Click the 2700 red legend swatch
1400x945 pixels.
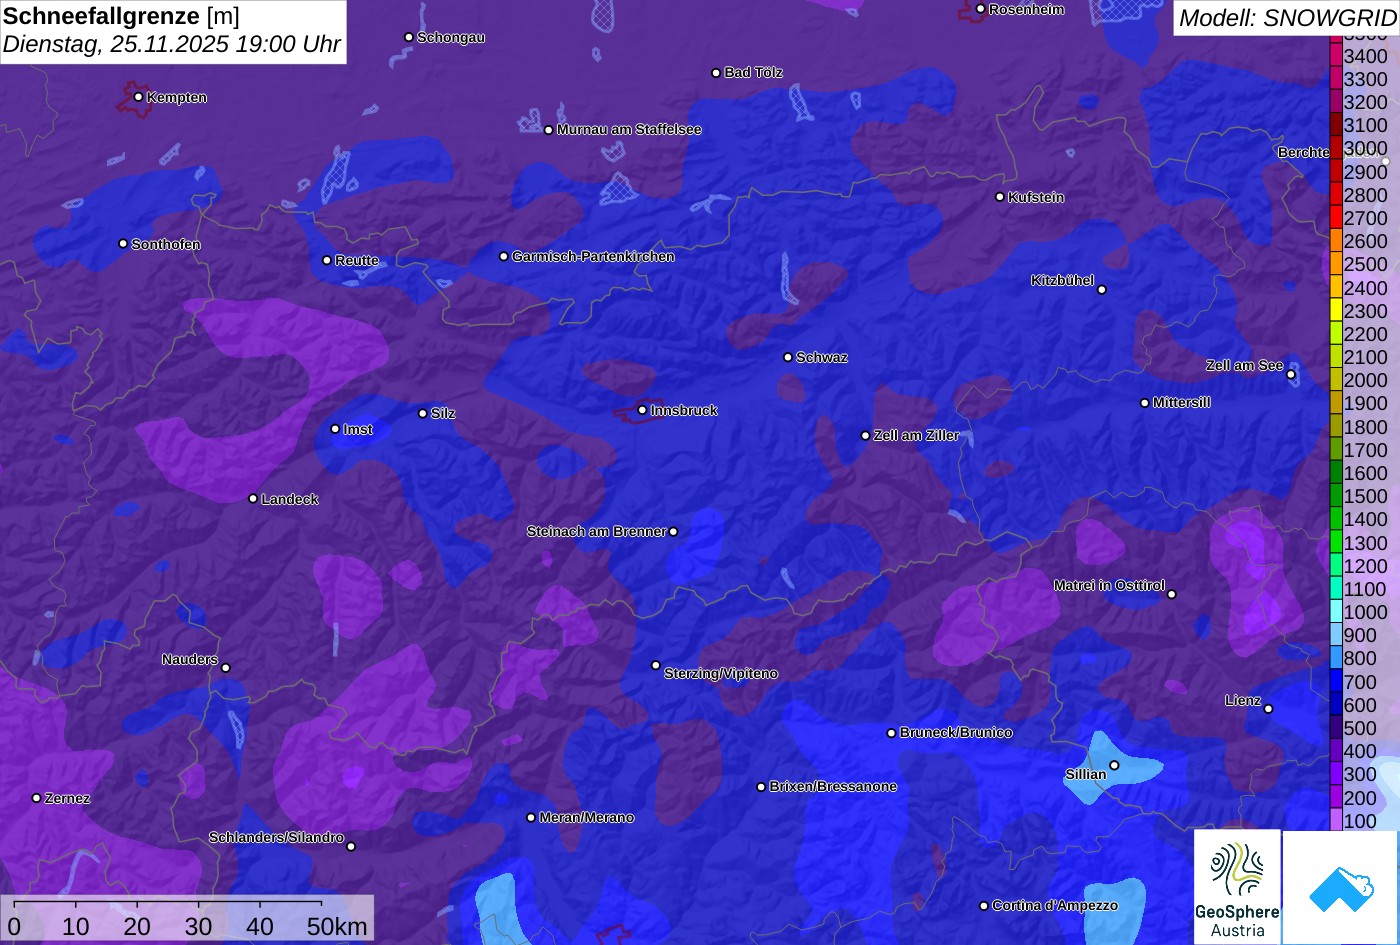point(1336,218)
